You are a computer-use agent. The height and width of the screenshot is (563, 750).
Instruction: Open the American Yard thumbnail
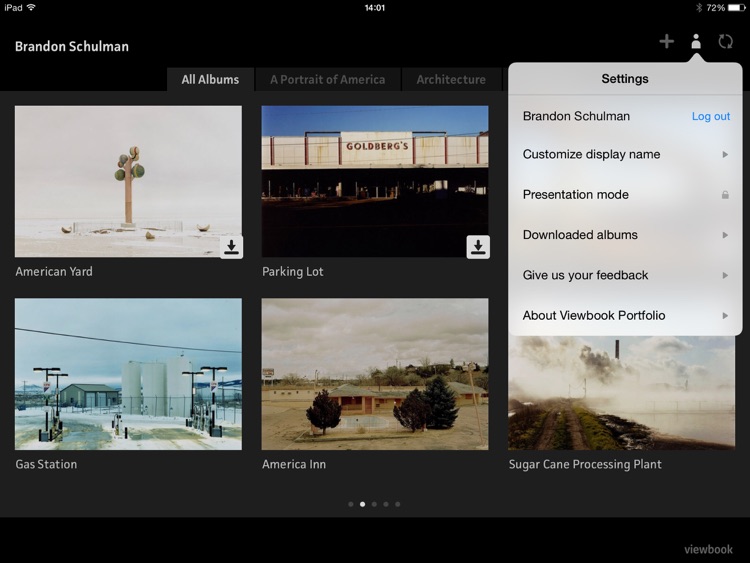(128, 181)
